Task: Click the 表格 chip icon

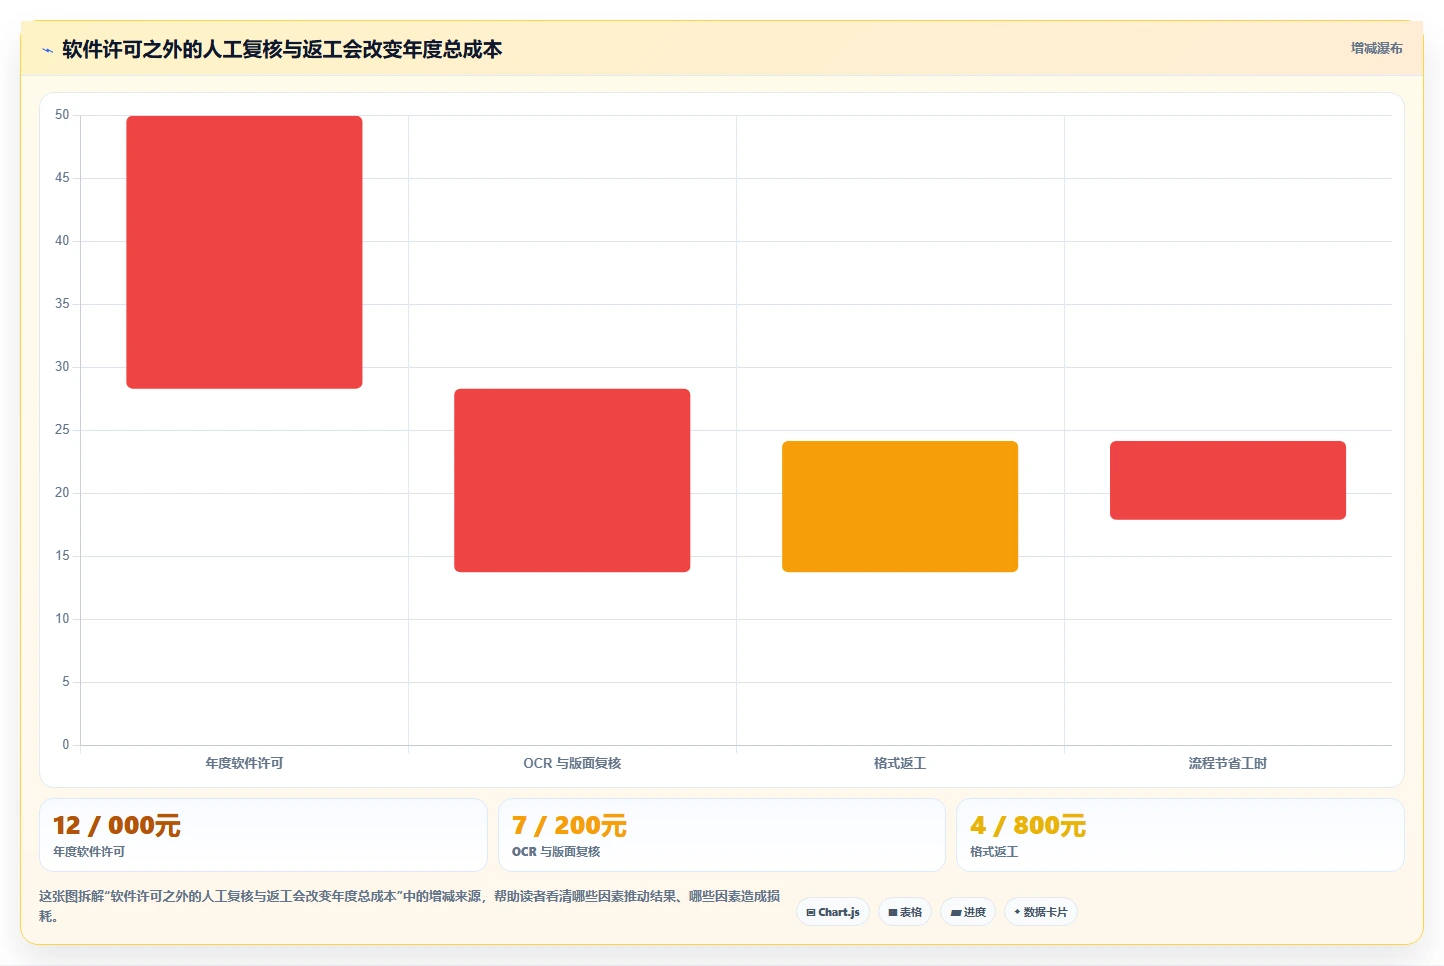Action: click(x=893, y=913)
